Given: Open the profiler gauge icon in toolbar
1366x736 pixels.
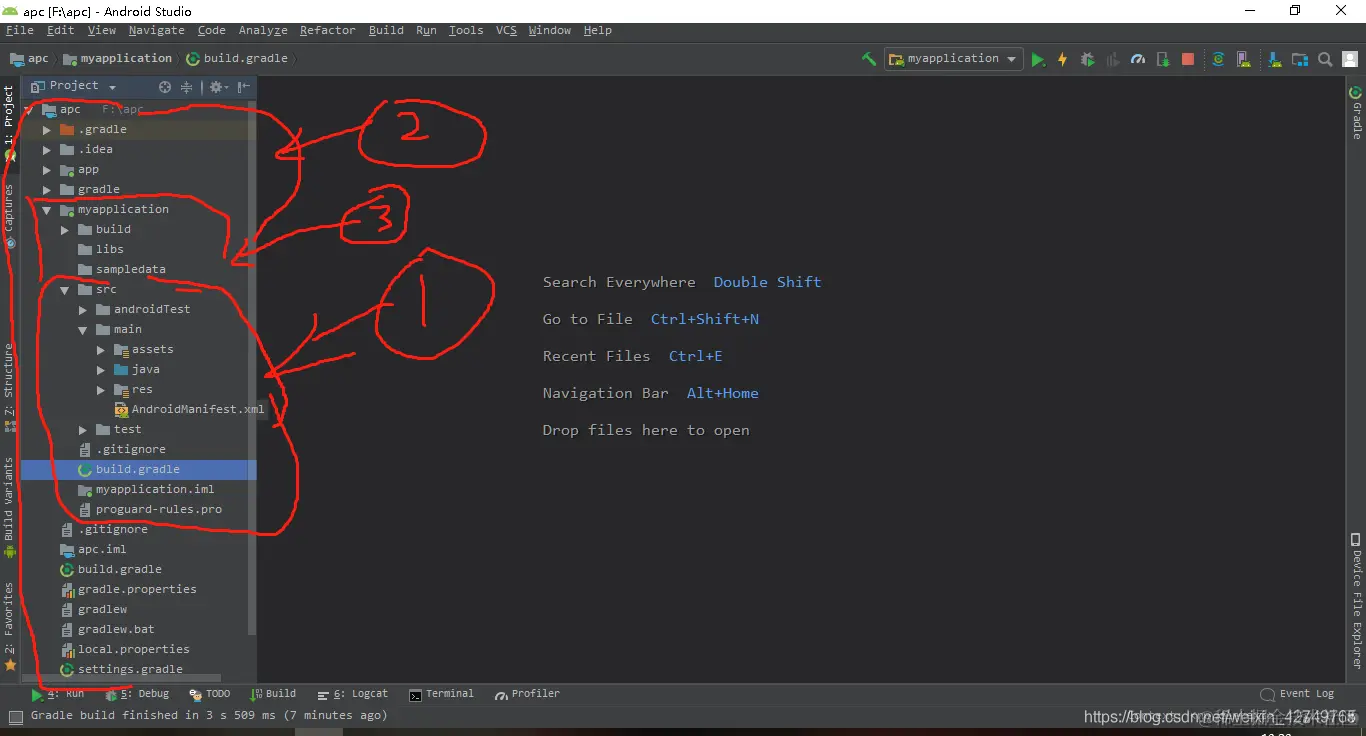Looking at the screenshot, I should click(x=1137, y=59).
